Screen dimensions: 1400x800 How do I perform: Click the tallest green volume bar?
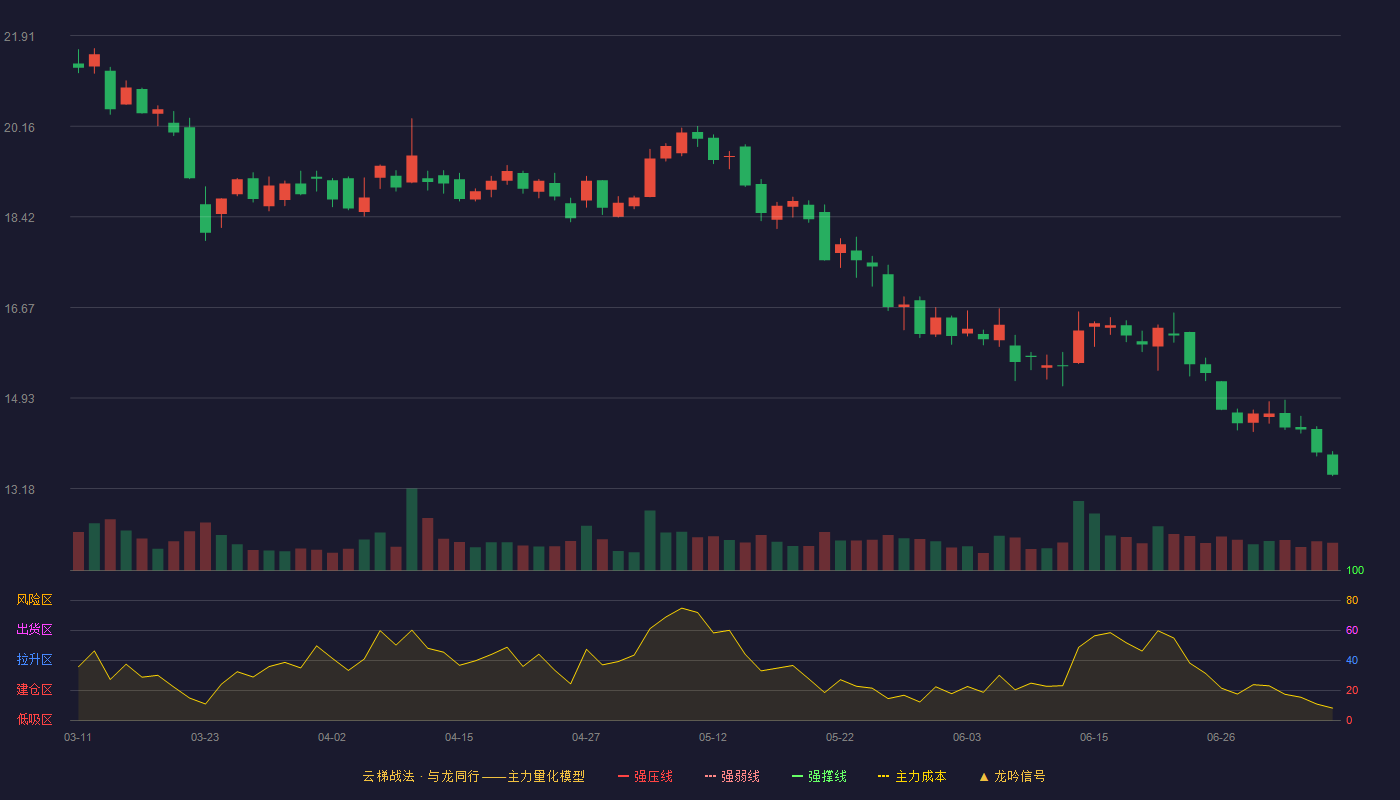[x=411, y=529]
